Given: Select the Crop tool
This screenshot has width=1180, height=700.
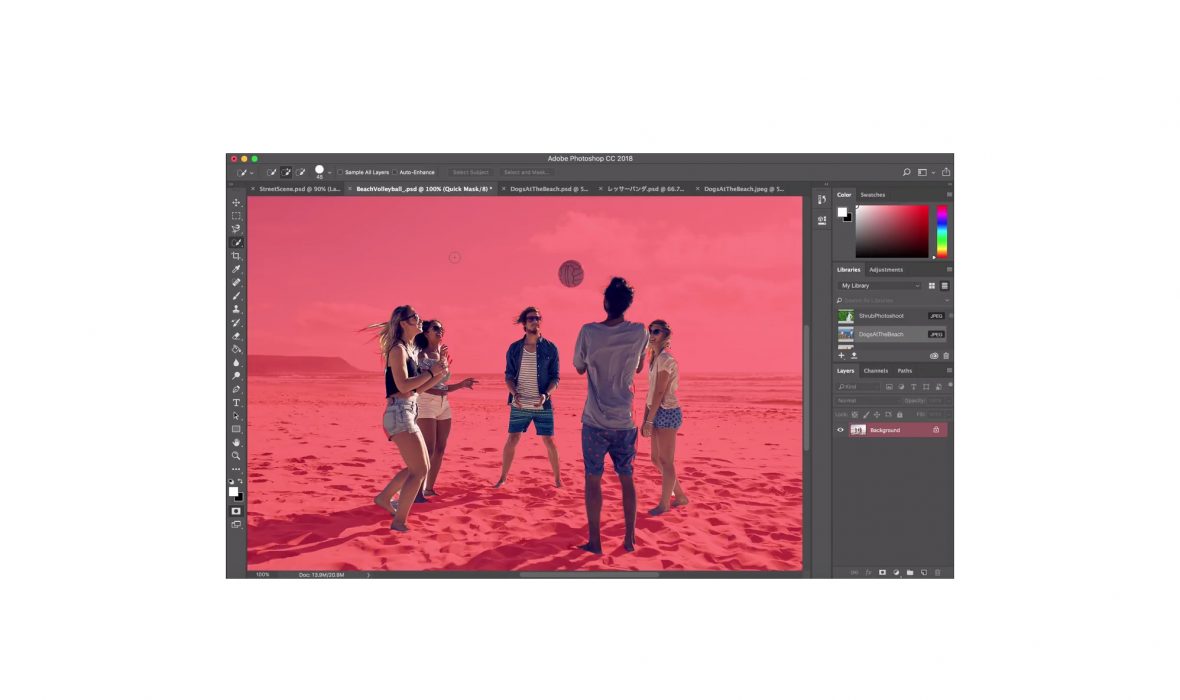Looking at the screenshot, I should point(236,256).
